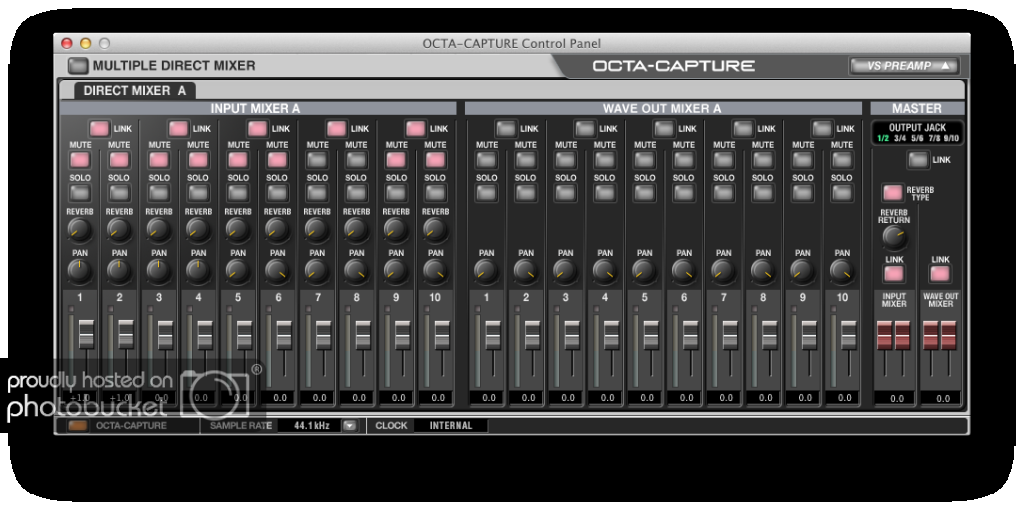This screenshot has width=1024, height=510.
Task: Toggle Multiple Direct Mixer button
Action: [78, 65]
